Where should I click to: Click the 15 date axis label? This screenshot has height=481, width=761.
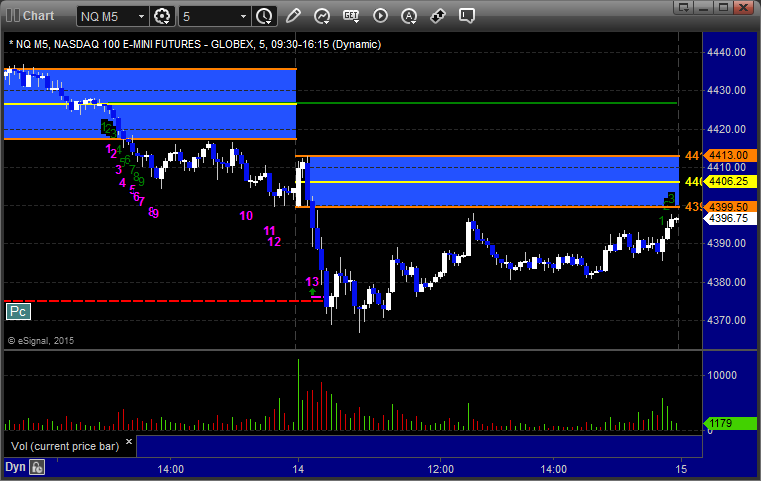click(x=681, y=469)
